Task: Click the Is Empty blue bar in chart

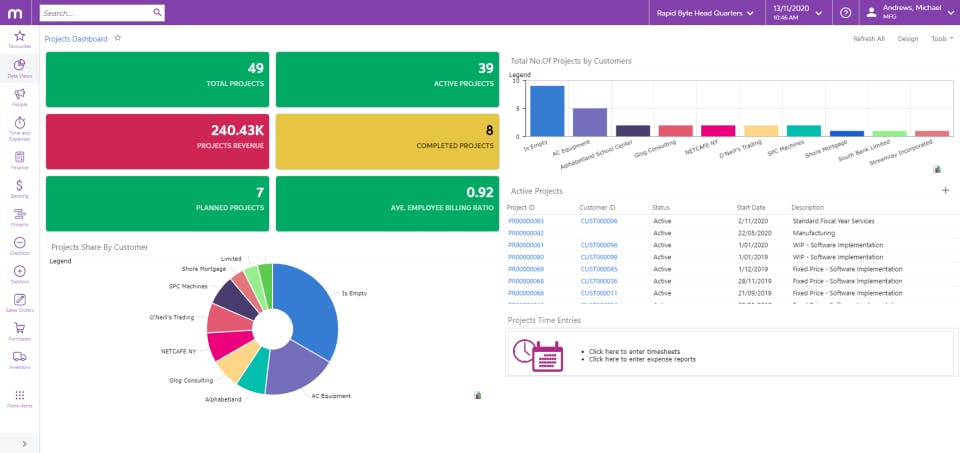Action: tap(547, 111)
